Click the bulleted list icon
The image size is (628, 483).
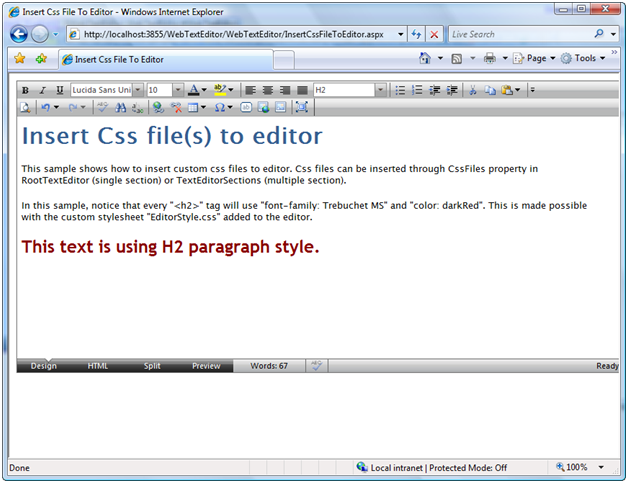coord(400,90)
